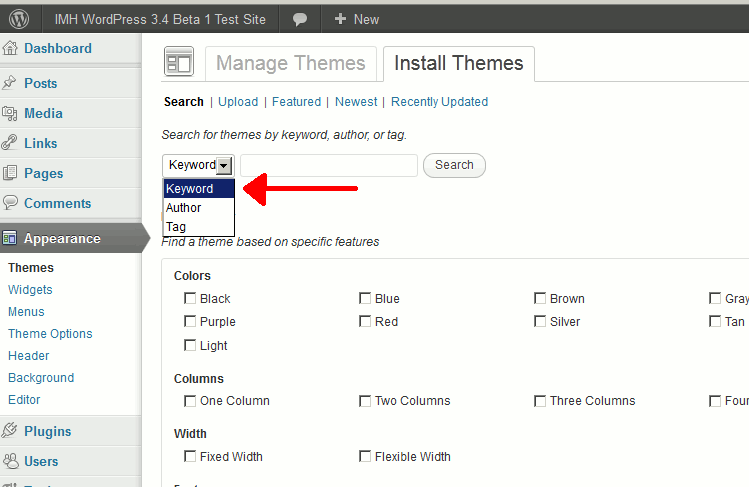Click the theme search text field

coord(329,165)
